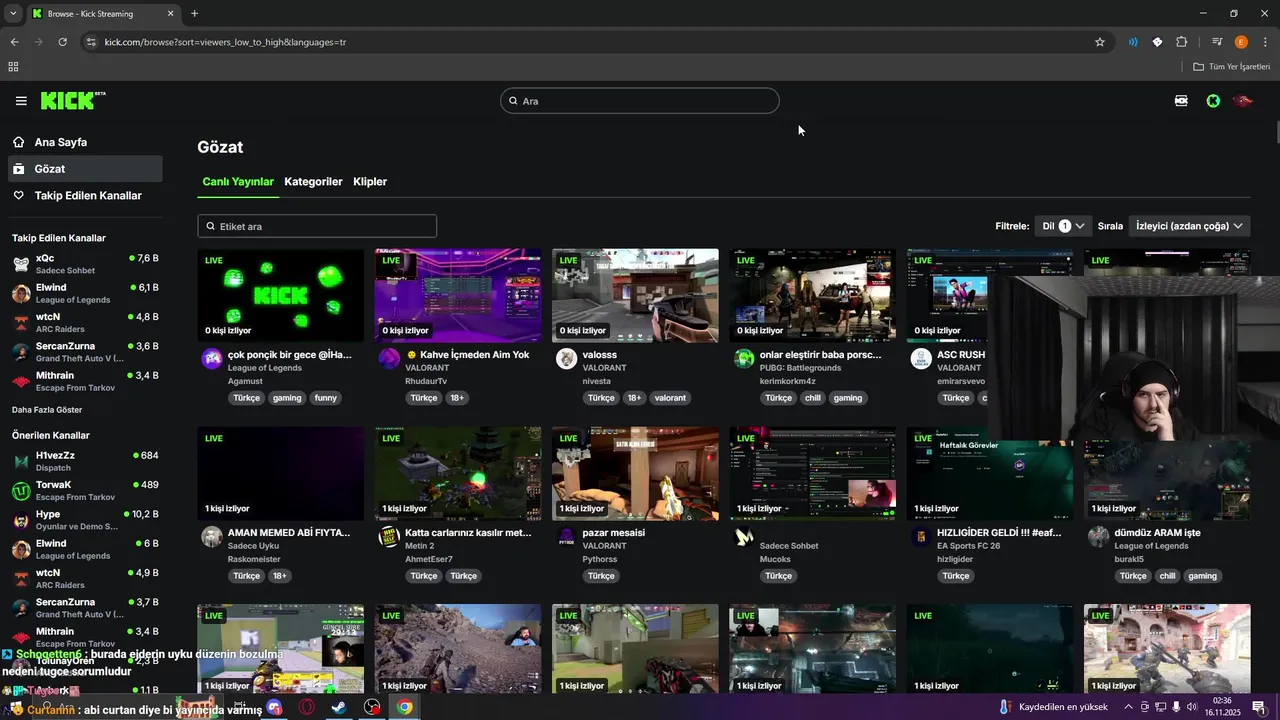Image resolution: width=1280 pixels, height=720 pixels.
Task: Open the valosss stream thumbnail
Action: (x=635, y=296)
